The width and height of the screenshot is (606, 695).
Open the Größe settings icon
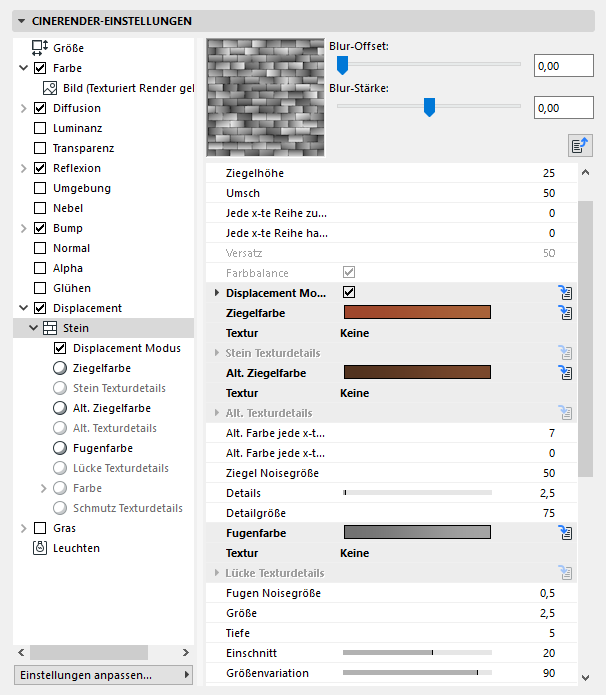coord(40,48)
